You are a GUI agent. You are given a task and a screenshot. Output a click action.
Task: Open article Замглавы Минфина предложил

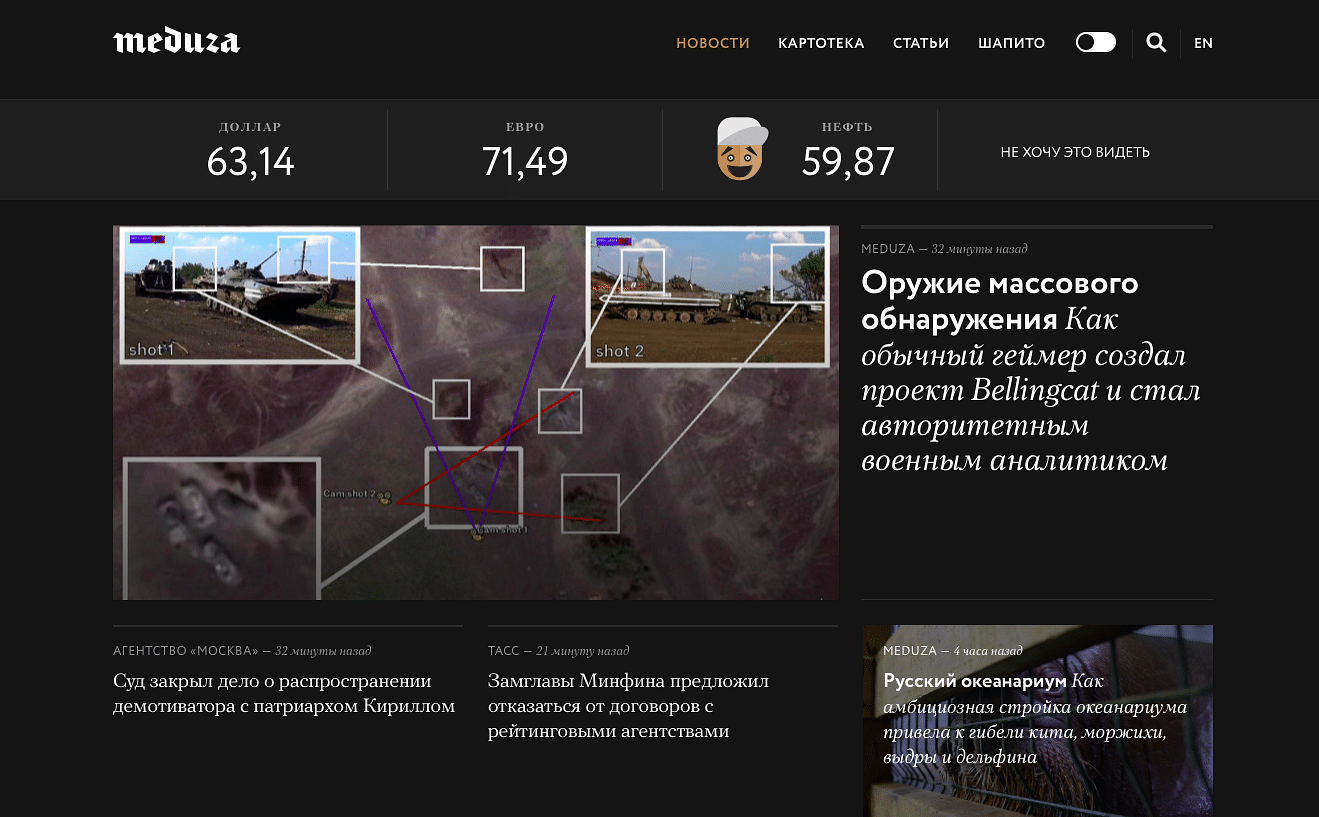pyautogui.click(x=628, y=706)
